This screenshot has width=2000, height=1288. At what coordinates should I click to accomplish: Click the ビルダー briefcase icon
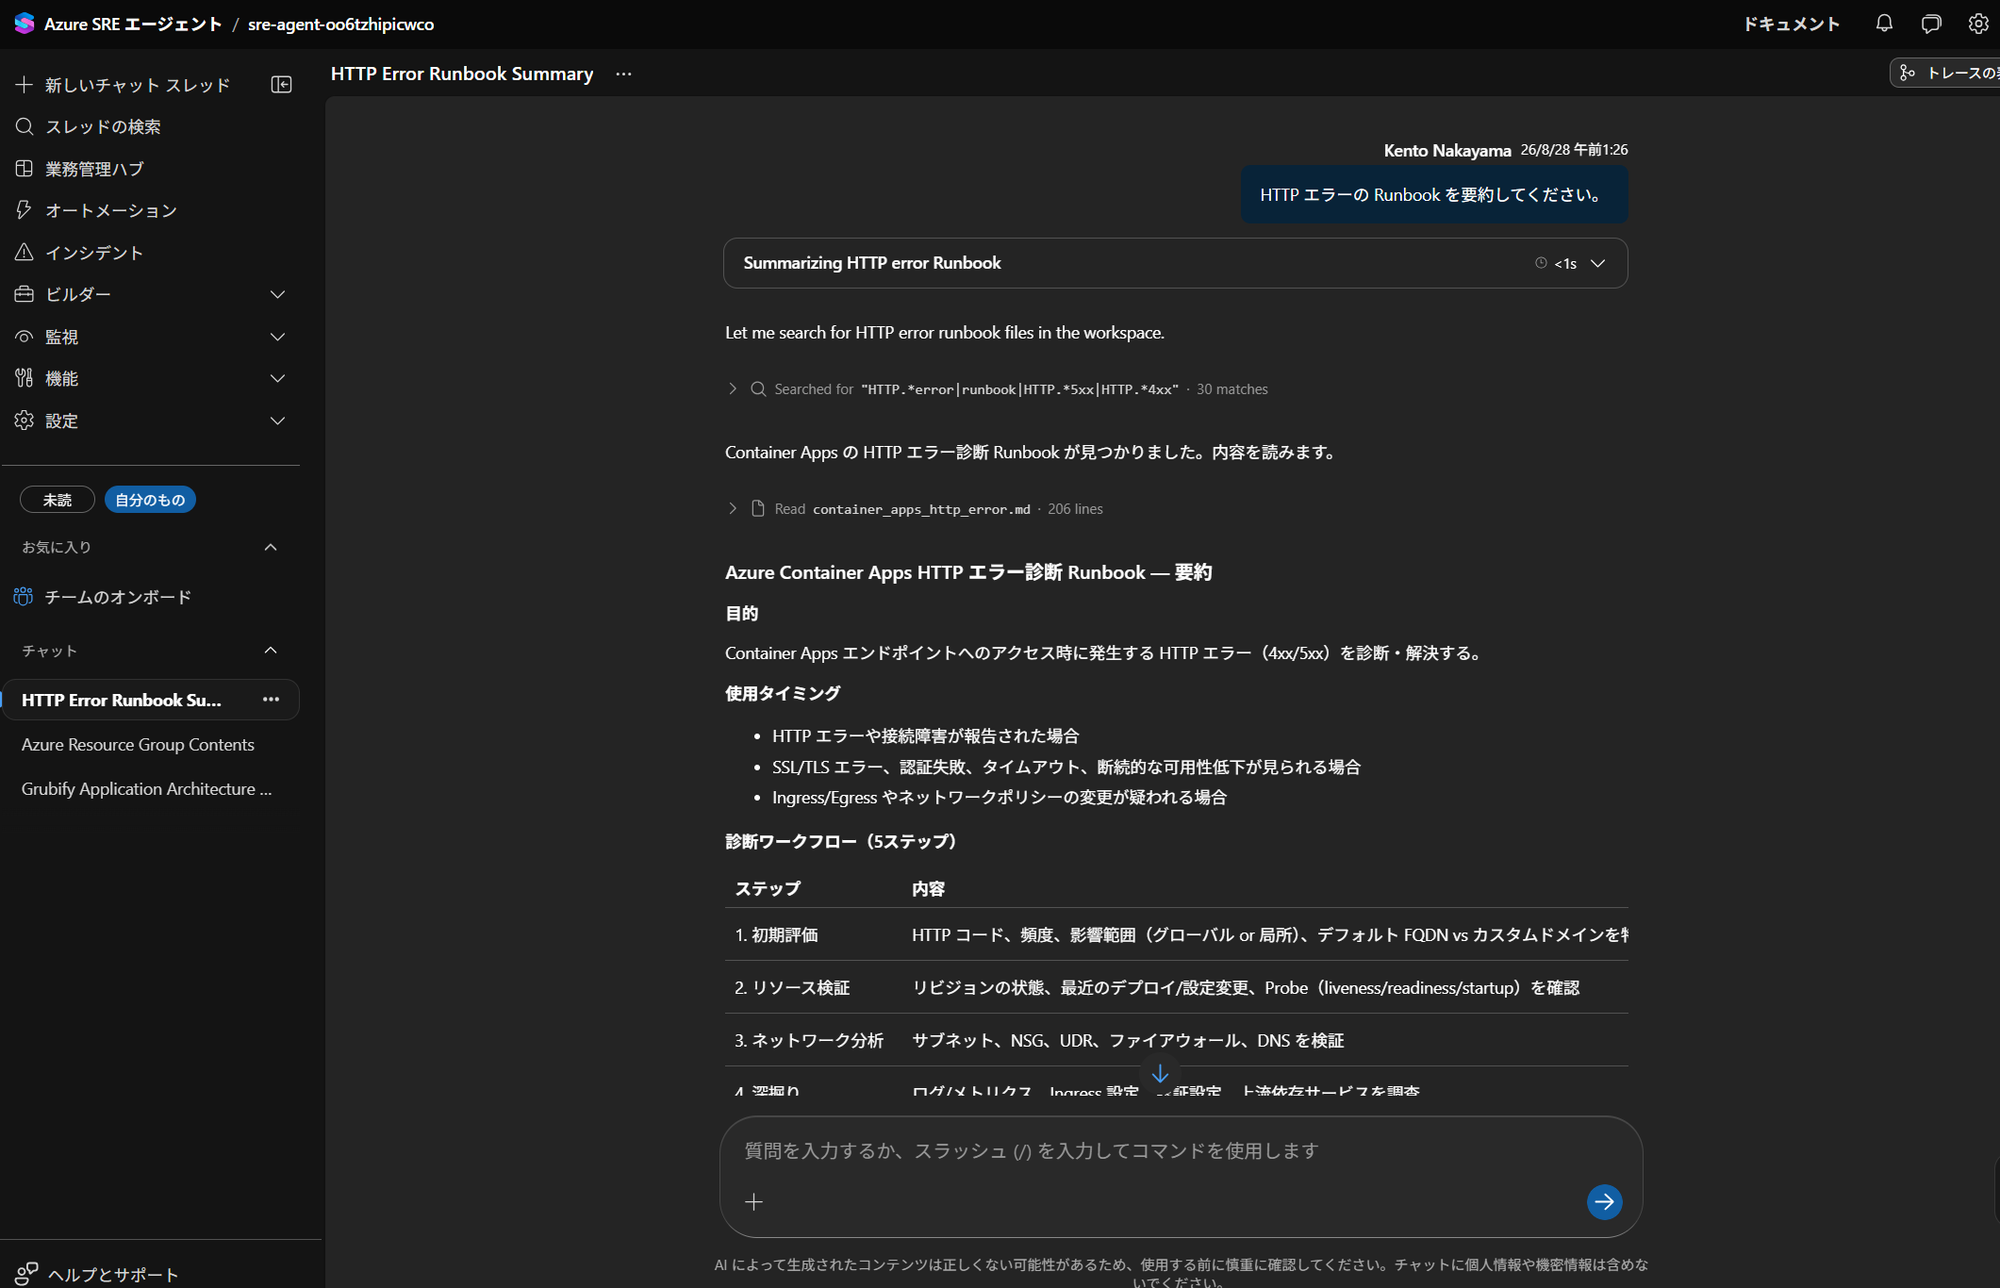(x=24, y=294)
